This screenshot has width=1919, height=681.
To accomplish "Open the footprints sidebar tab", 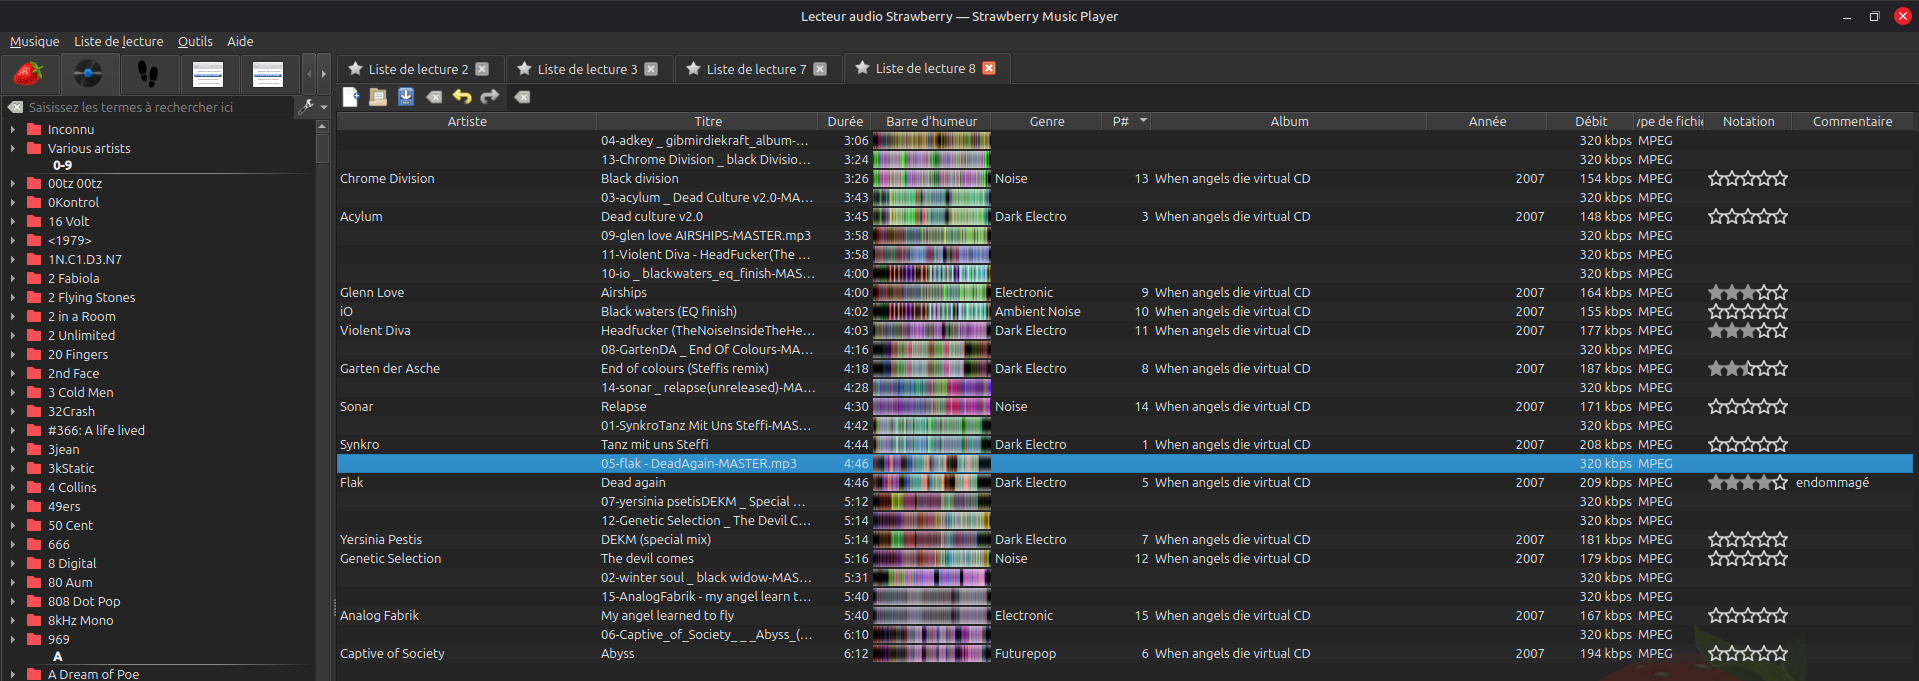I will pos(148,73).
